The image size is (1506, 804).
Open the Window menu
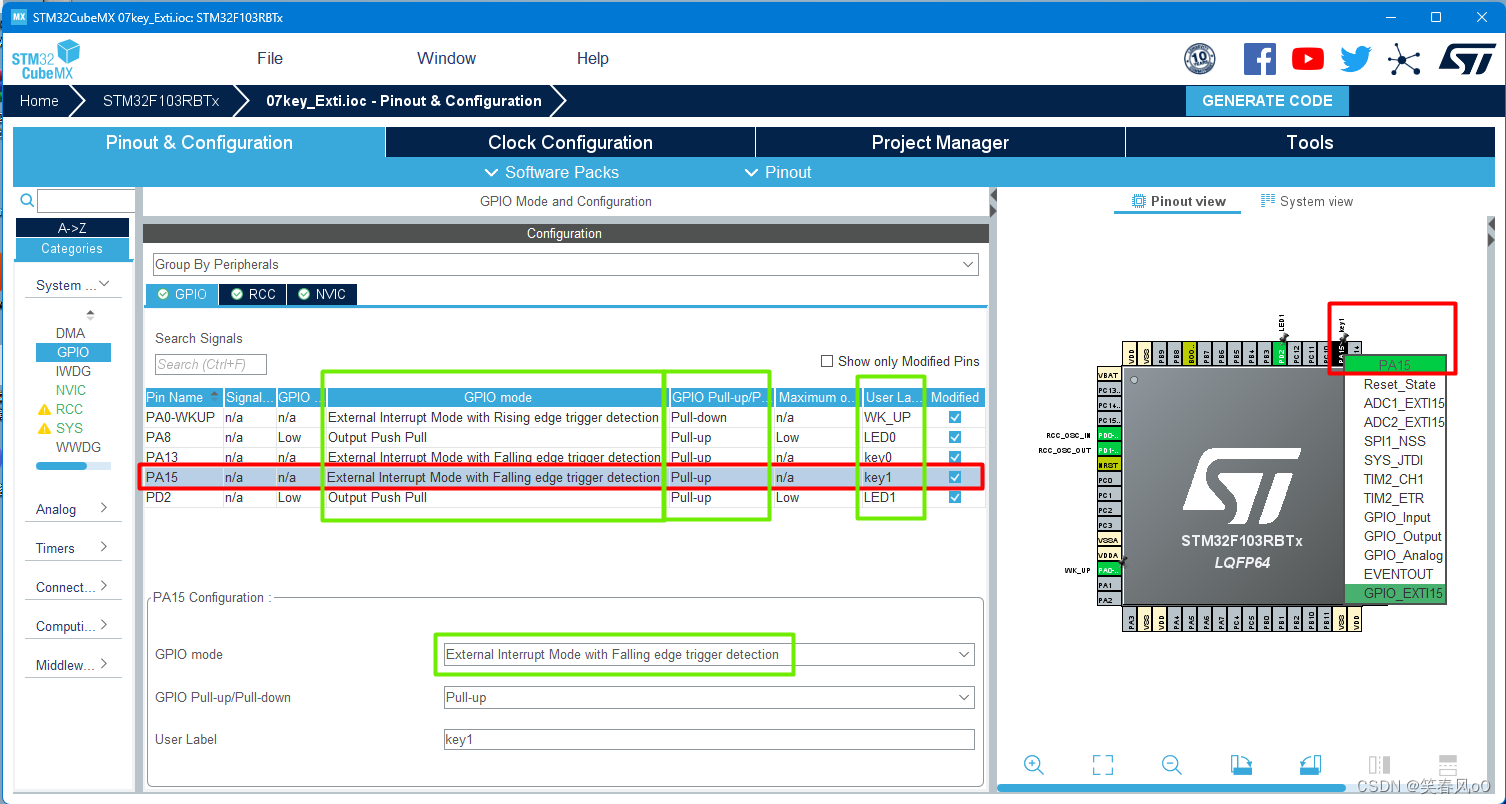pyautogui.click(x=446, y=58)
